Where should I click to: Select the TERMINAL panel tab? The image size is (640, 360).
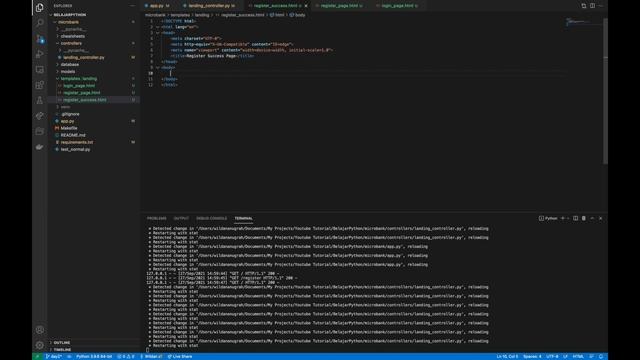tap(244, 218)
